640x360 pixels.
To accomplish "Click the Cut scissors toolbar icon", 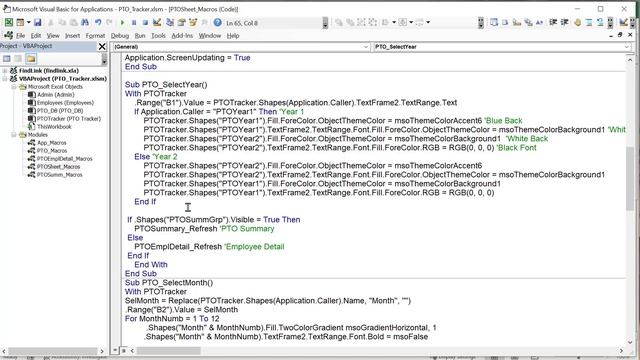I will (51, 22).
